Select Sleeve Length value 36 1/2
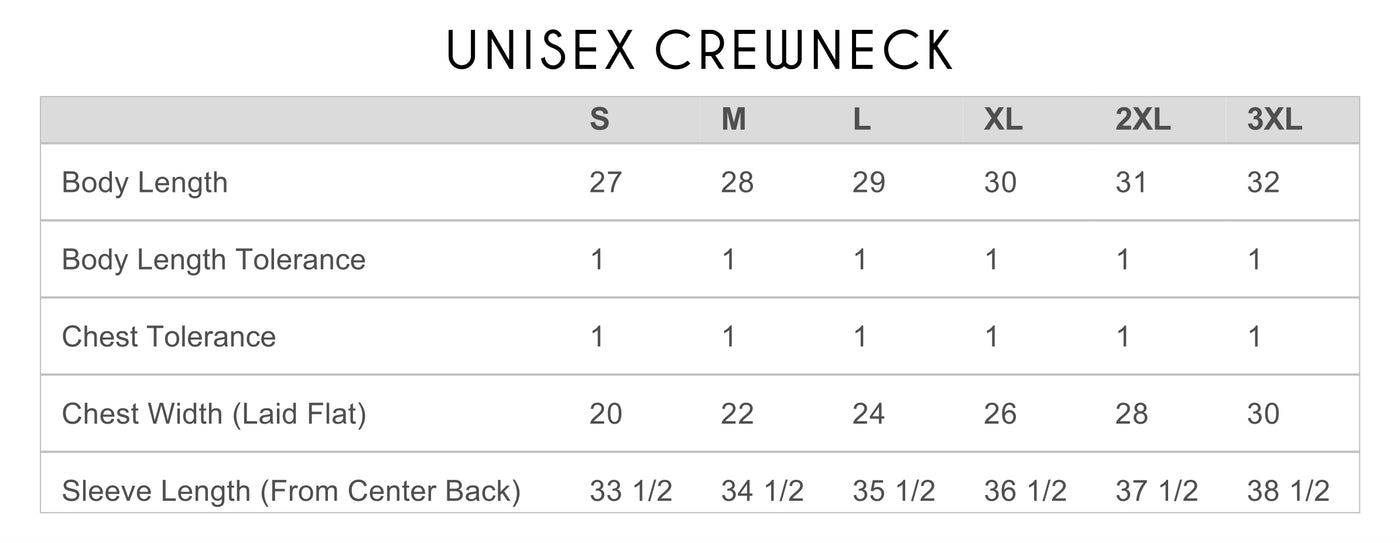The height and width of the screenshot is (543, 1400). point(1025,492)
